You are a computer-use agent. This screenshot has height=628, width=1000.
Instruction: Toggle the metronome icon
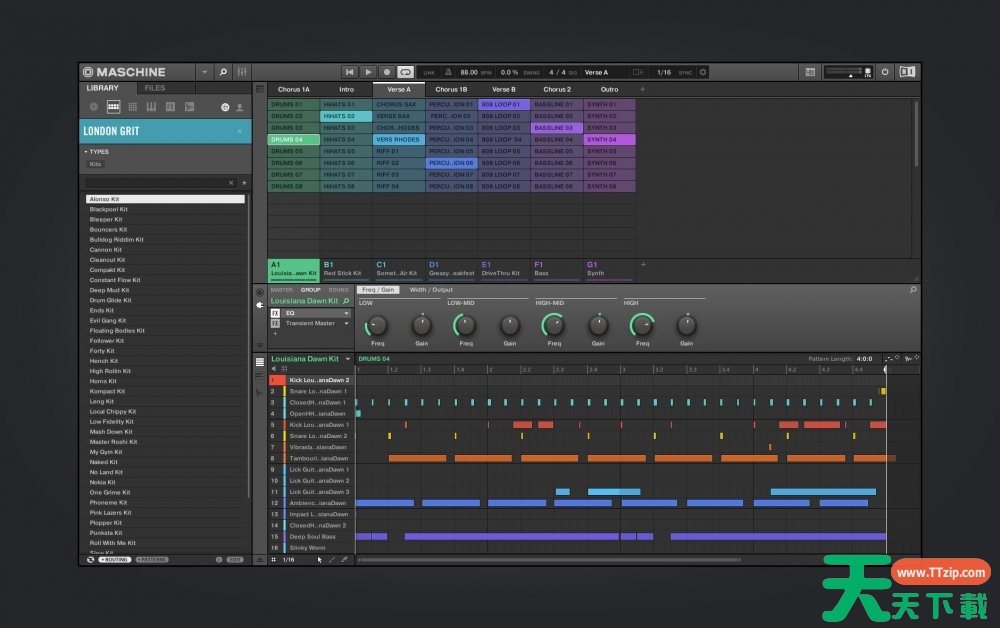pos(448,72)
